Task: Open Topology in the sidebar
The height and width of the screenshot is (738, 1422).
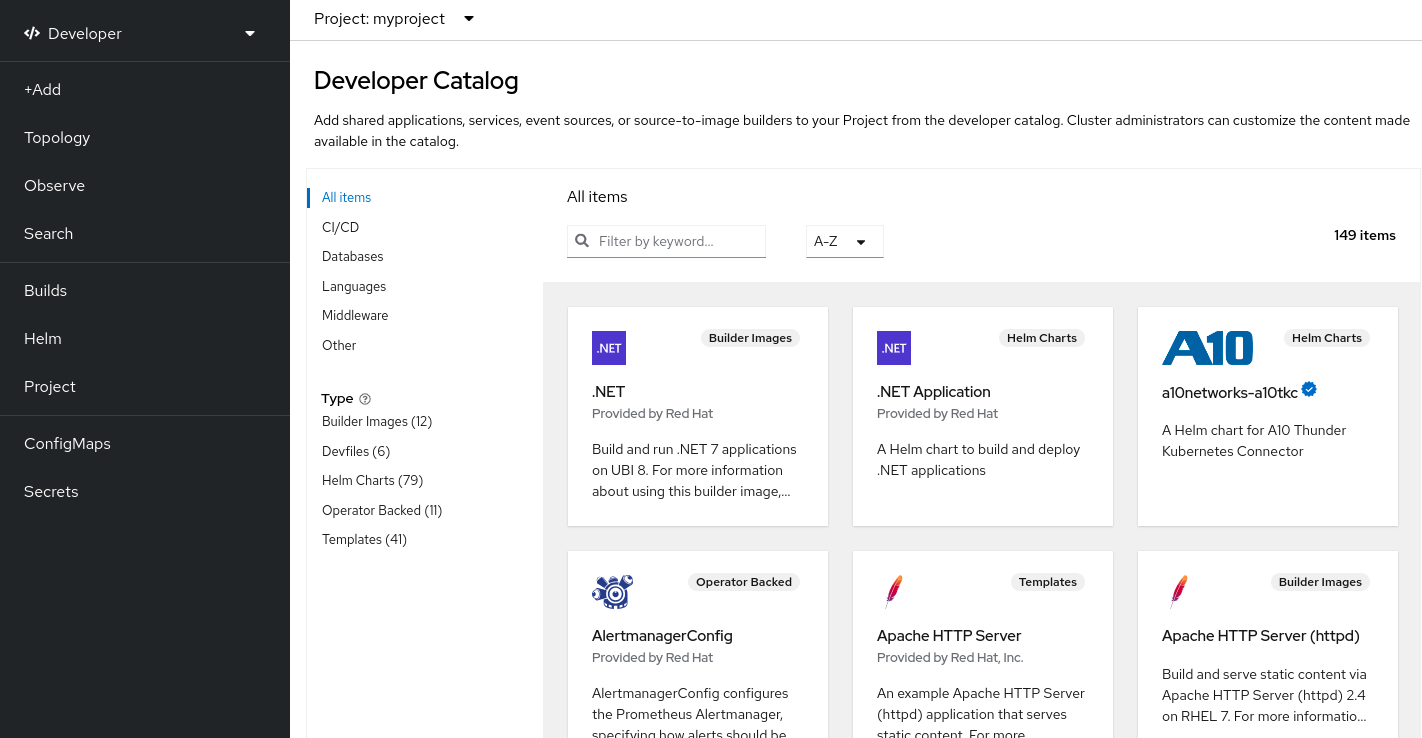Action: click(57, 138)
